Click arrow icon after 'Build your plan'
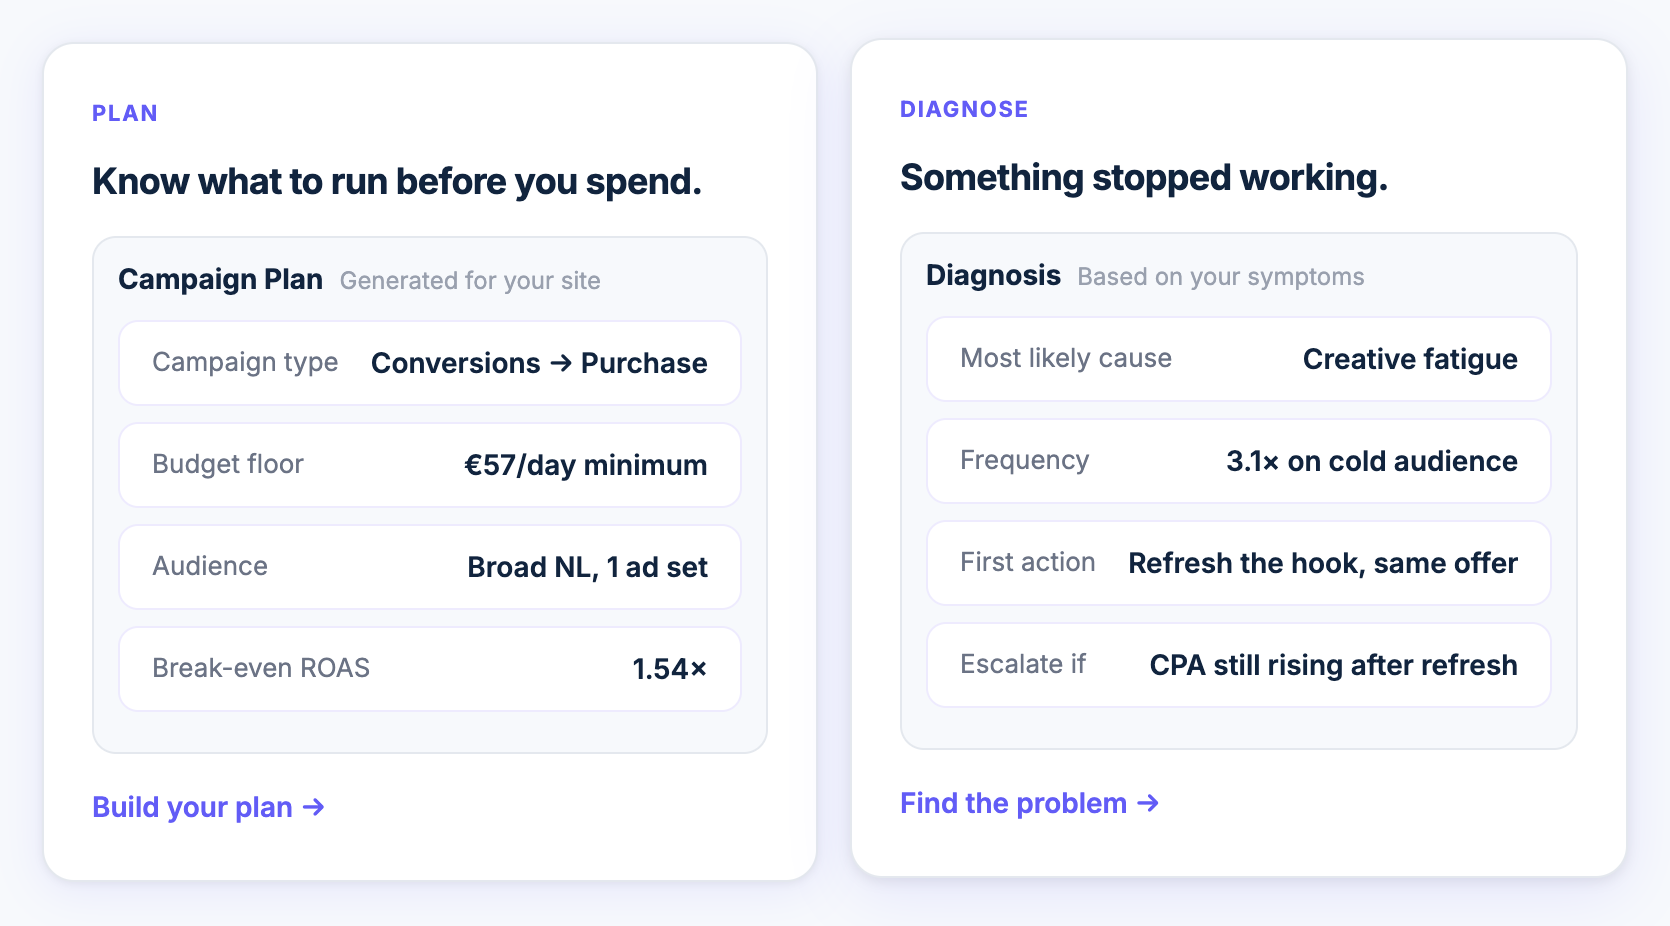Screen dimensions: 1670x926 pyautogui.click(x=314, y=807)
